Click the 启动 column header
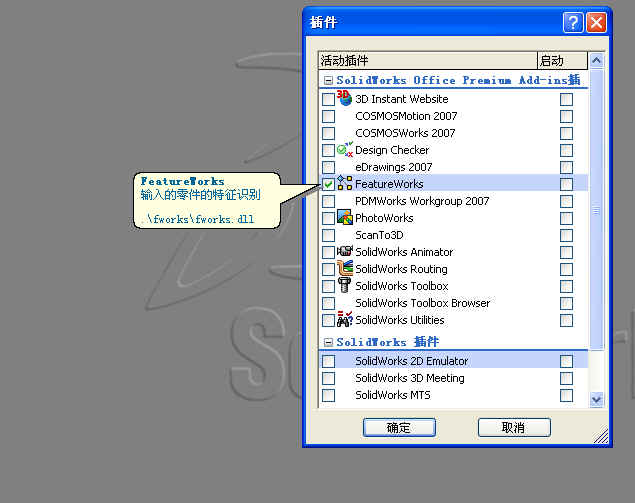The image size is (635, 503). [562, 61]
